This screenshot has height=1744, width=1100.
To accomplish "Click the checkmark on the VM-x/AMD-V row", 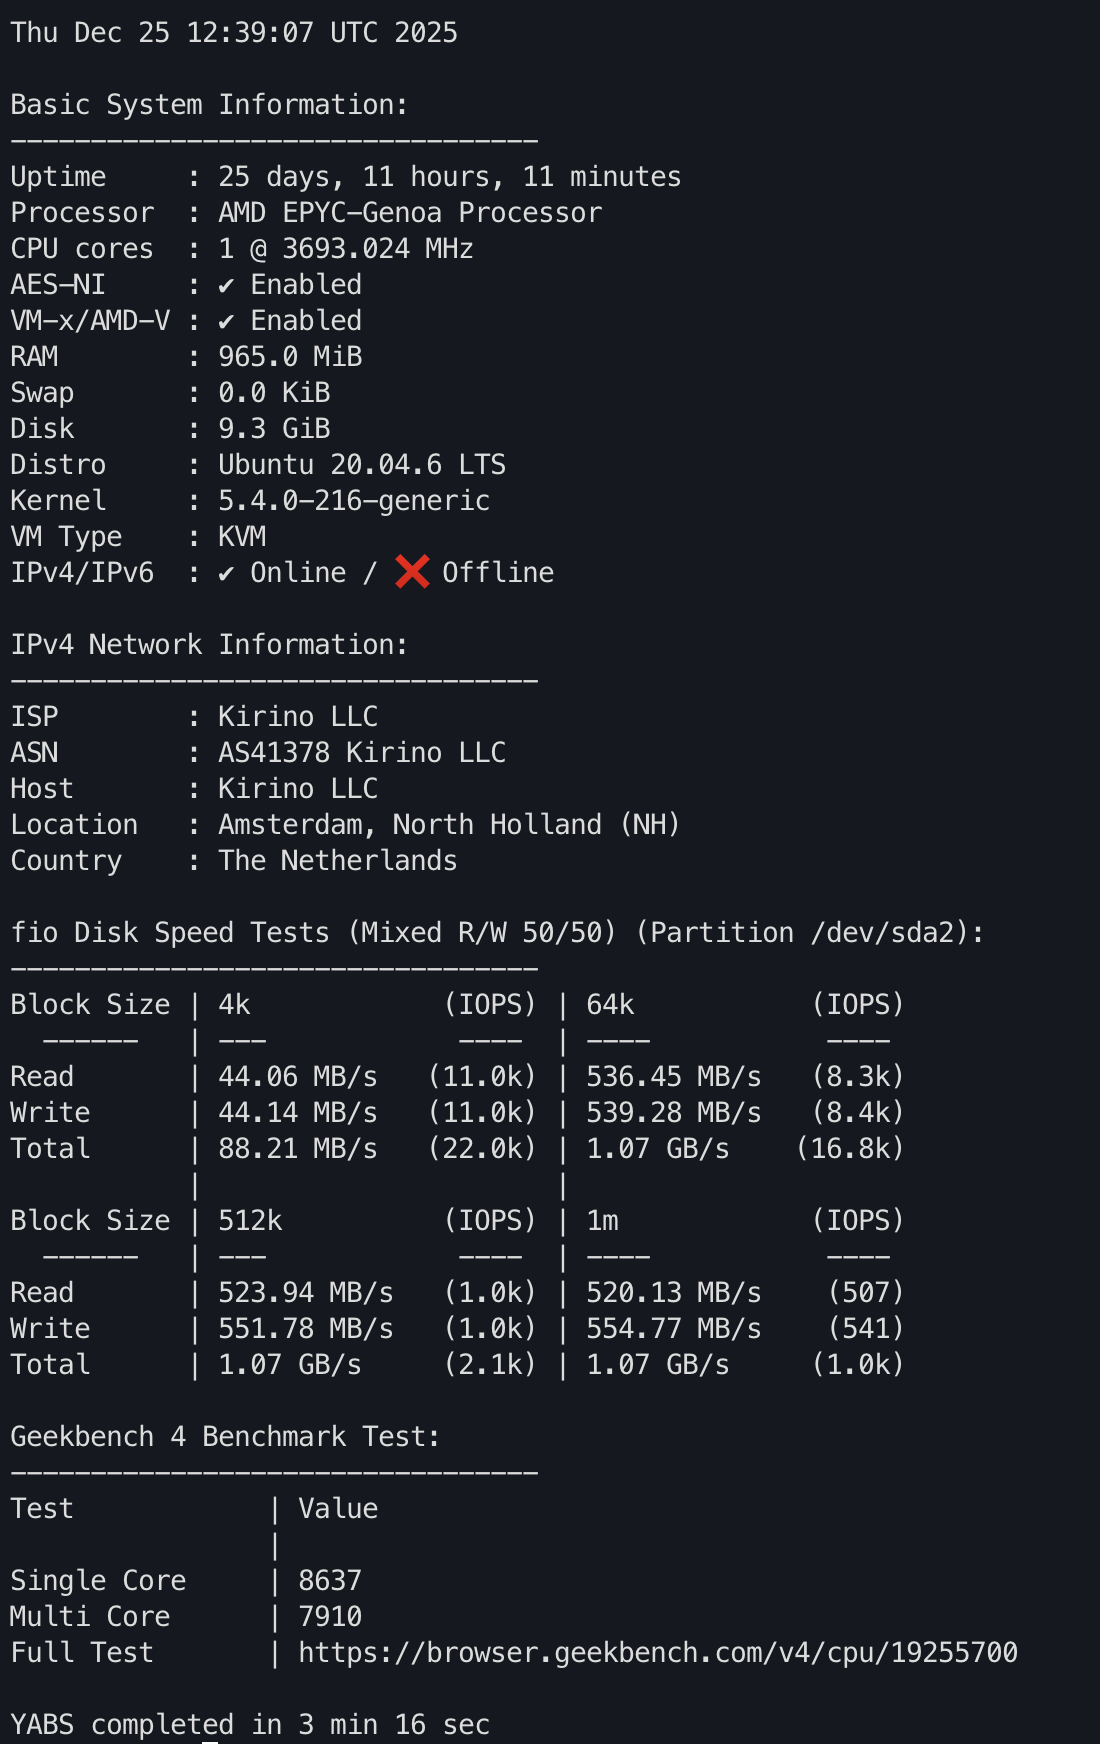I will [x=227, y=322].
